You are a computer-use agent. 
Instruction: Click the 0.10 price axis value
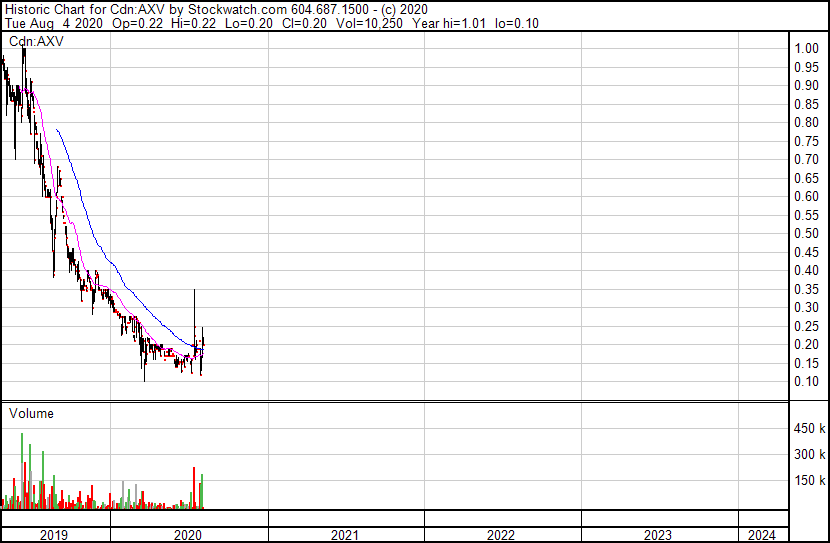tap(807, 382)
